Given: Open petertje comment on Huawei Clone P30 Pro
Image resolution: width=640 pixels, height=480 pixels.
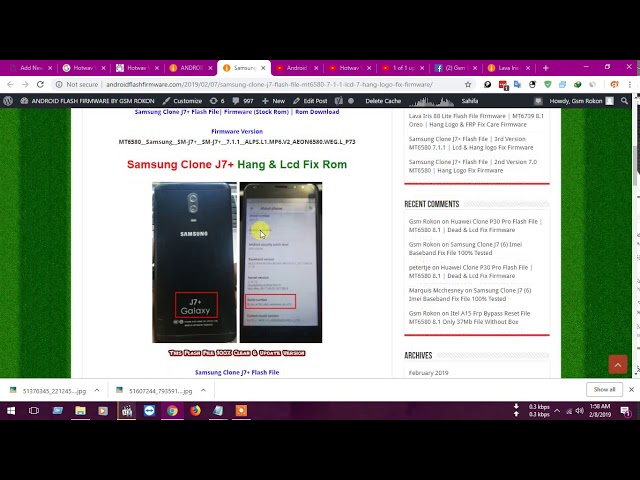Looking at the screenshot, I should click(x=471, y=271).
